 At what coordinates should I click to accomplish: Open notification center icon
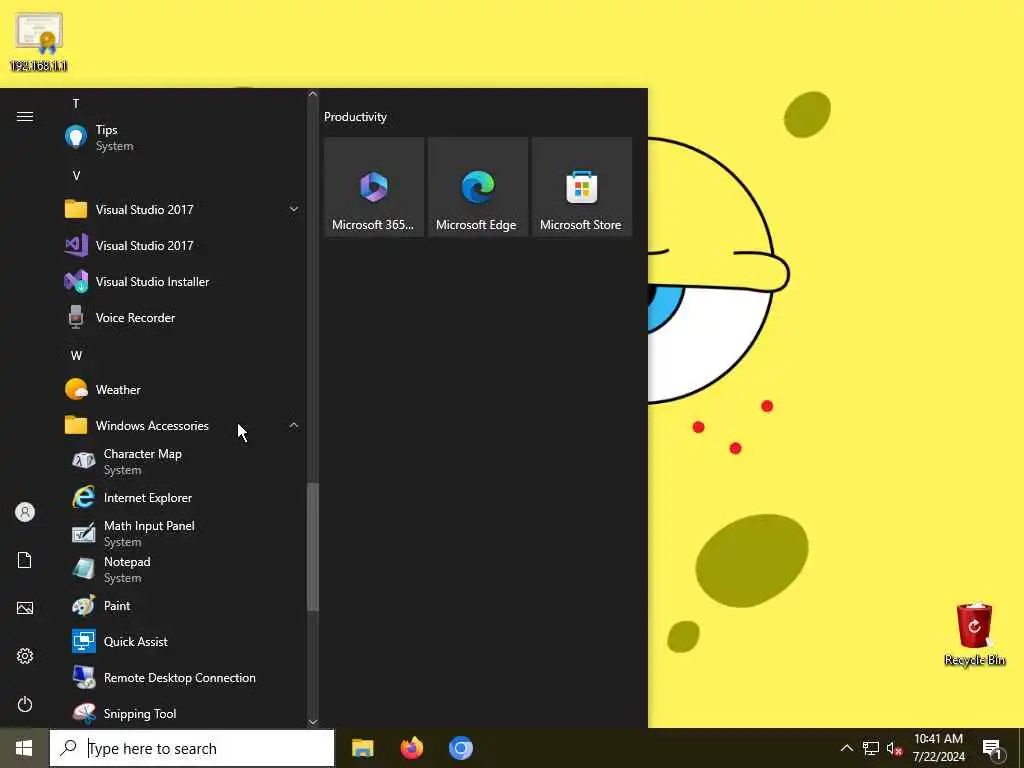[993, 749]
